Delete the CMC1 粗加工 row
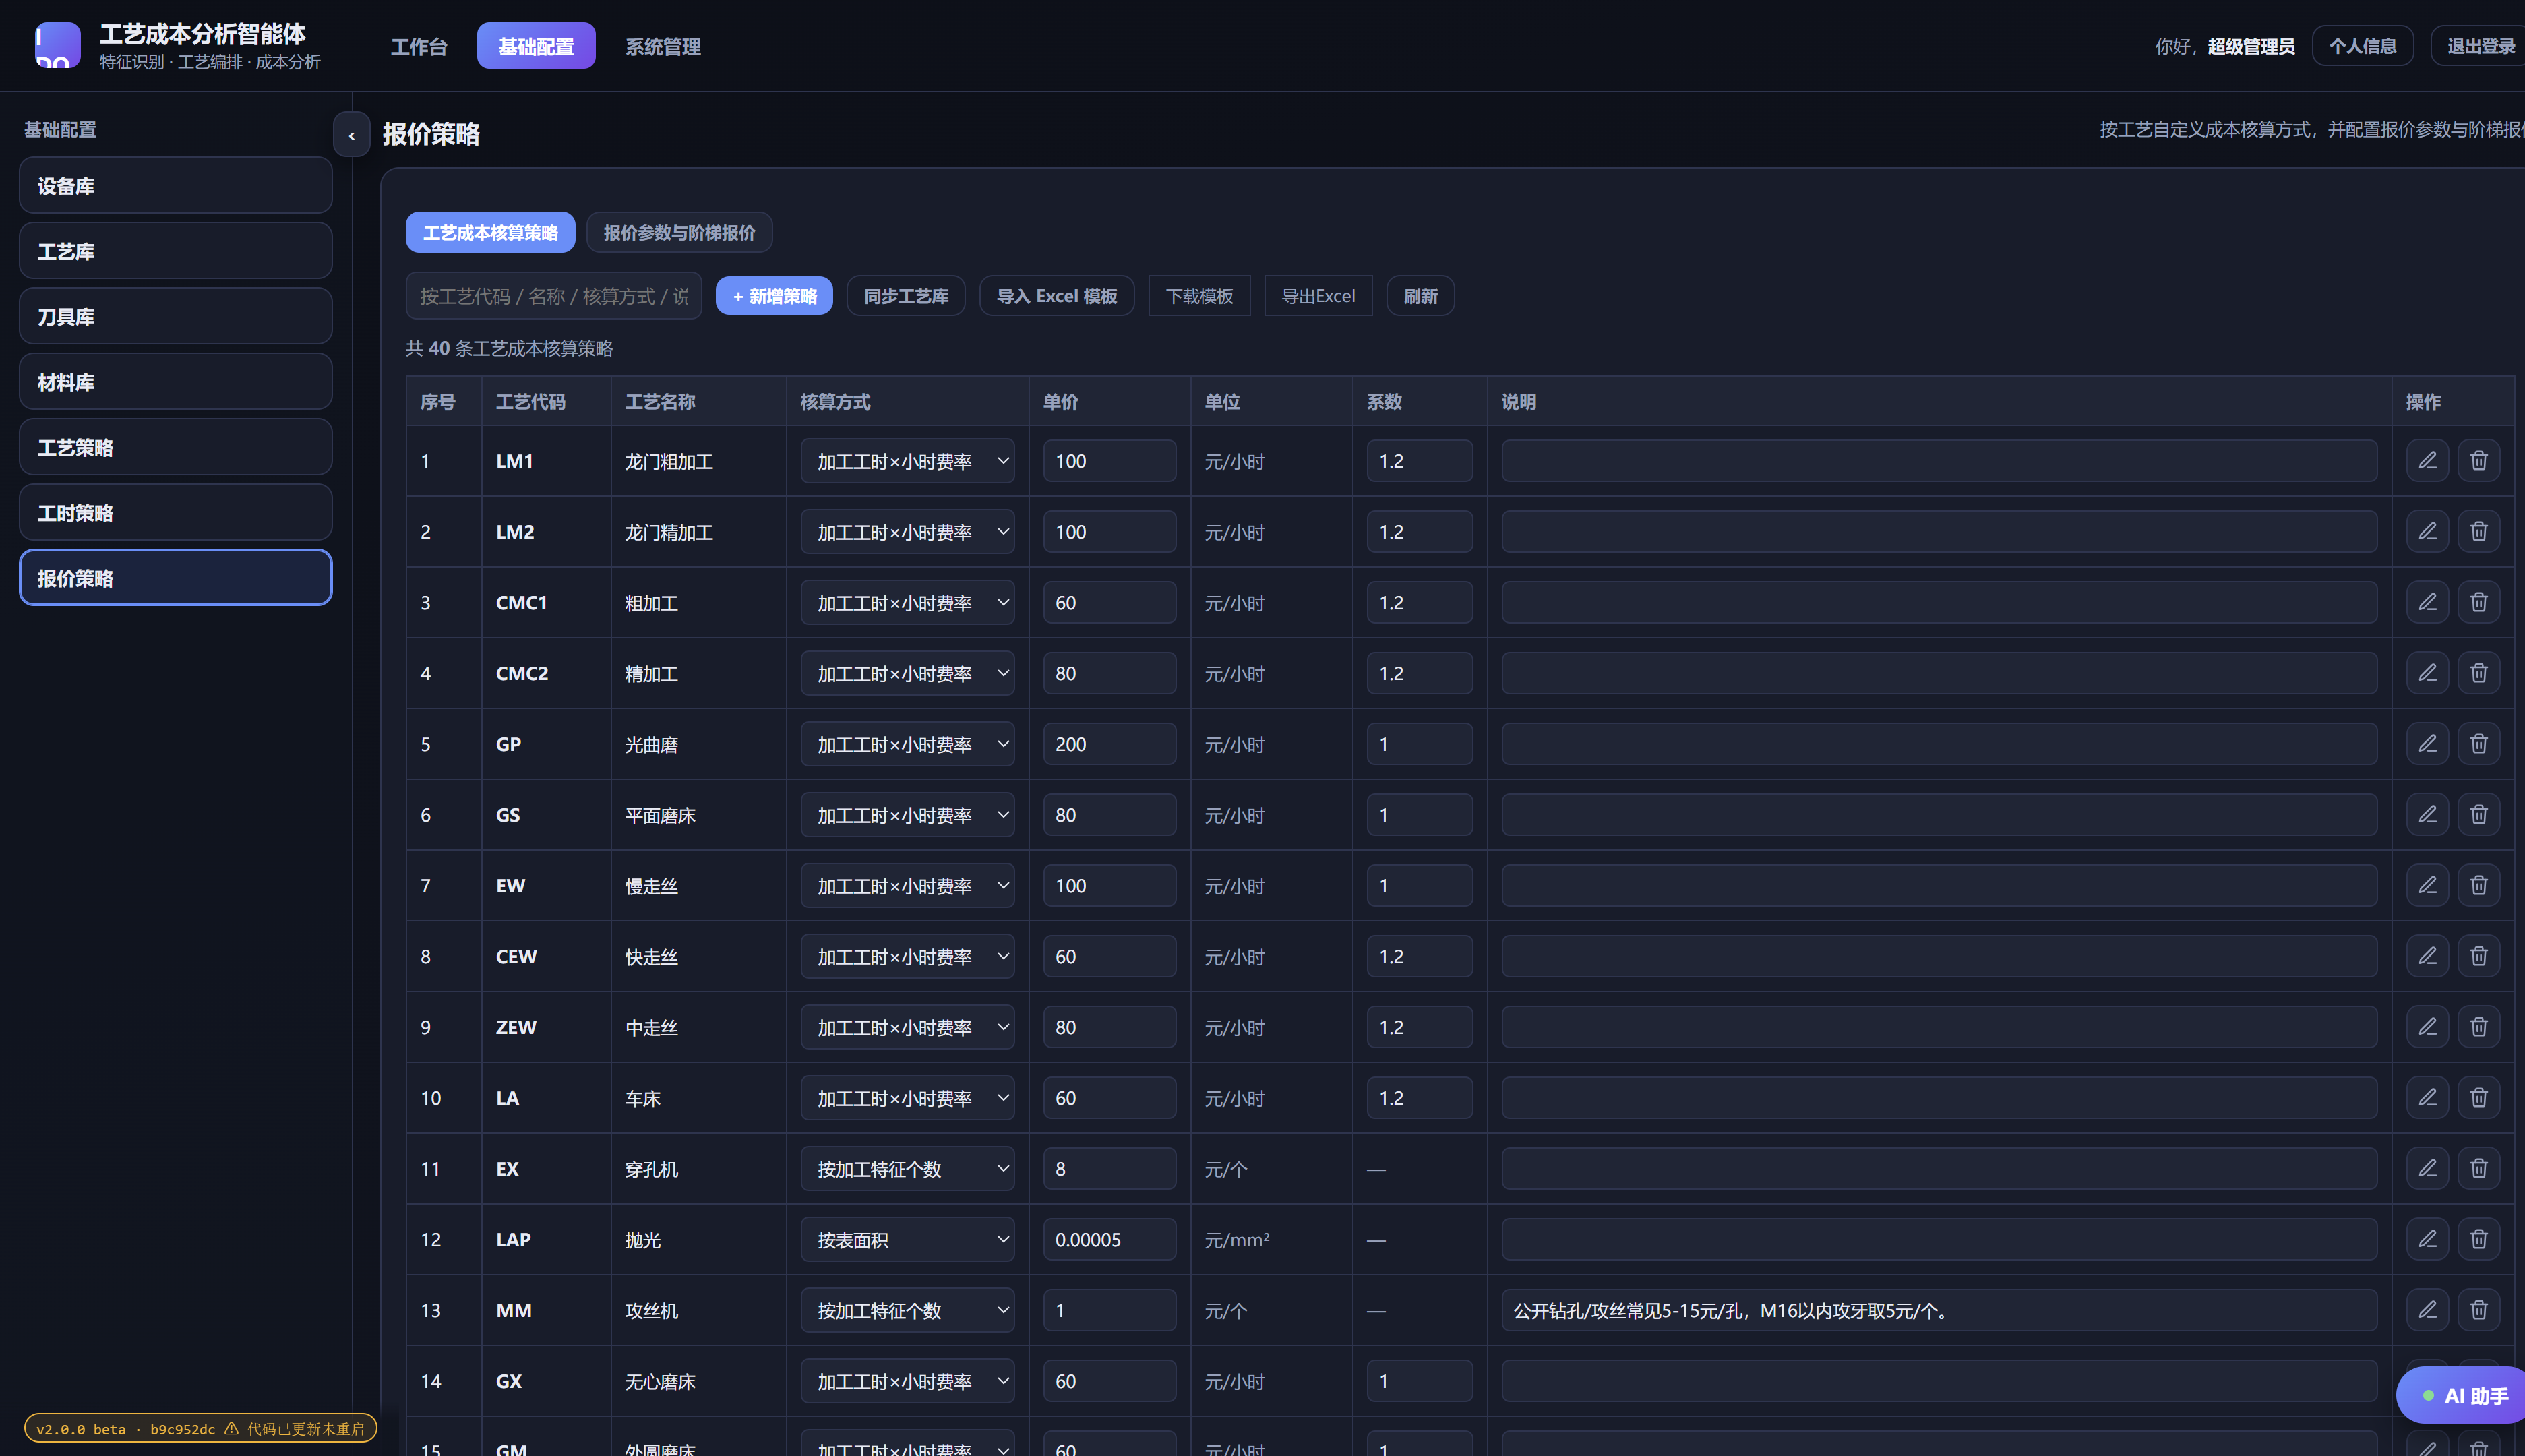The height and width of the screenshot is (1456, 2525). 2478,603
